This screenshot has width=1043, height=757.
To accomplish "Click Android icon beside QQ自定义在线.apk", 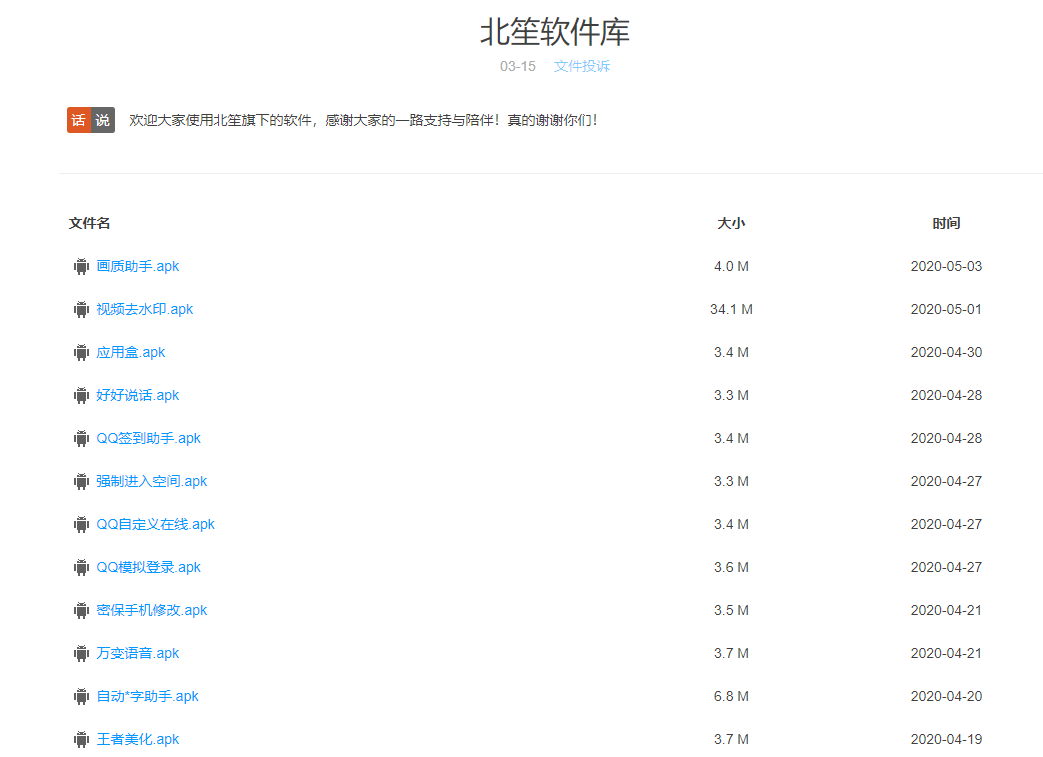I will 81,525.
